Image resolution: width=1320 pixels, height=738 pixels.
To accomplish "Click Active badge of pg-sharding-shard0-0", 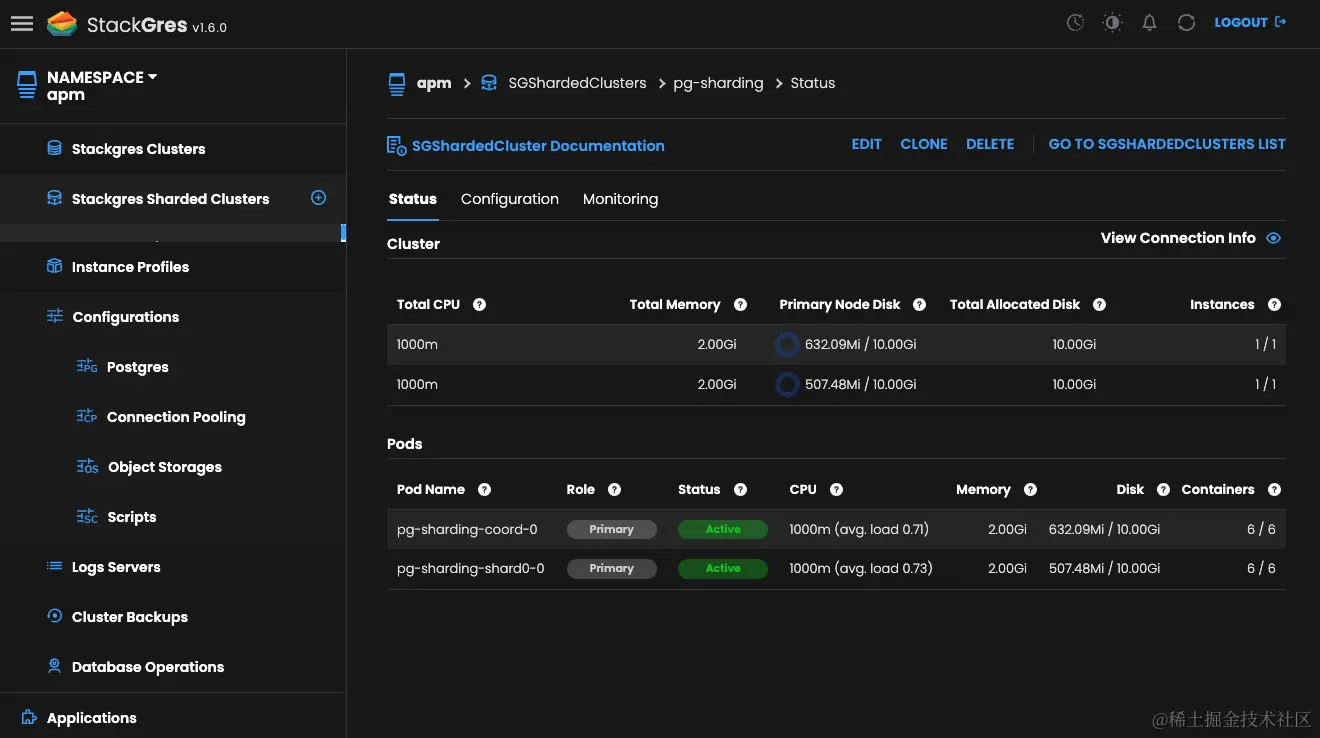I will (722, 568).
